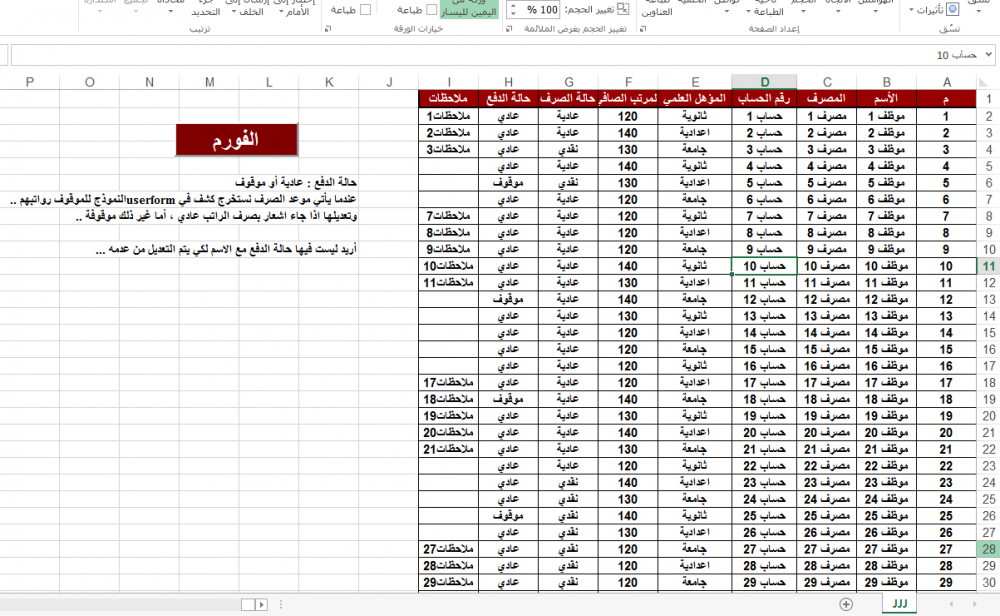
Task: Click the scrollbar resize handle dots
Action: 281,605
